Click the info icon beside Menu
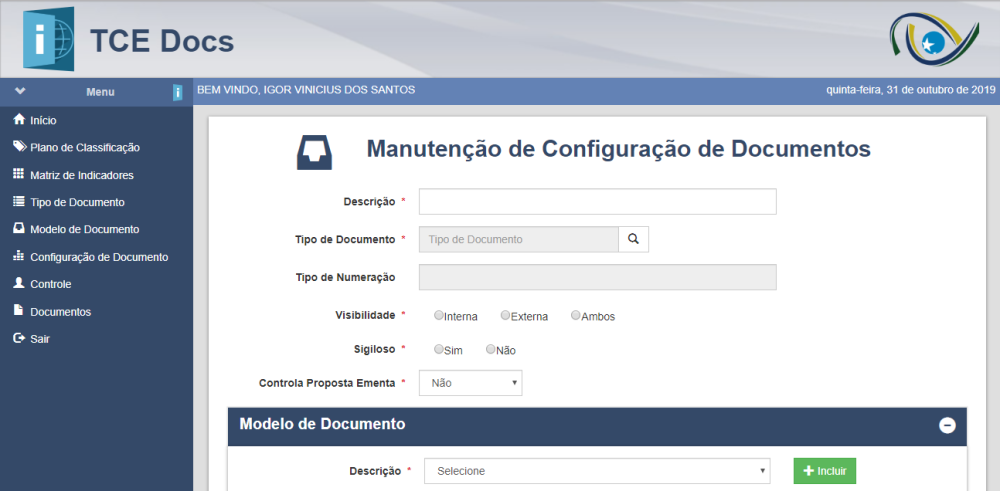Viewport: 1000px width, 491px height. point(177,92)
